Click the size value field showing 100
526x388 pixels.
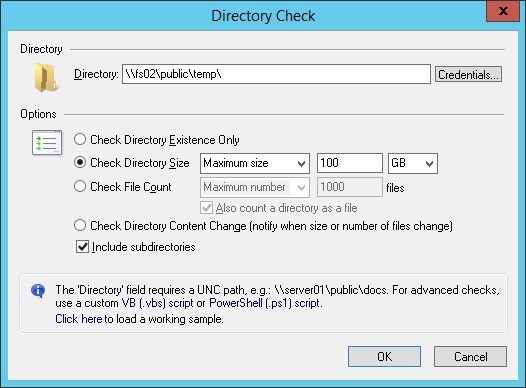(x=350, y=163)
